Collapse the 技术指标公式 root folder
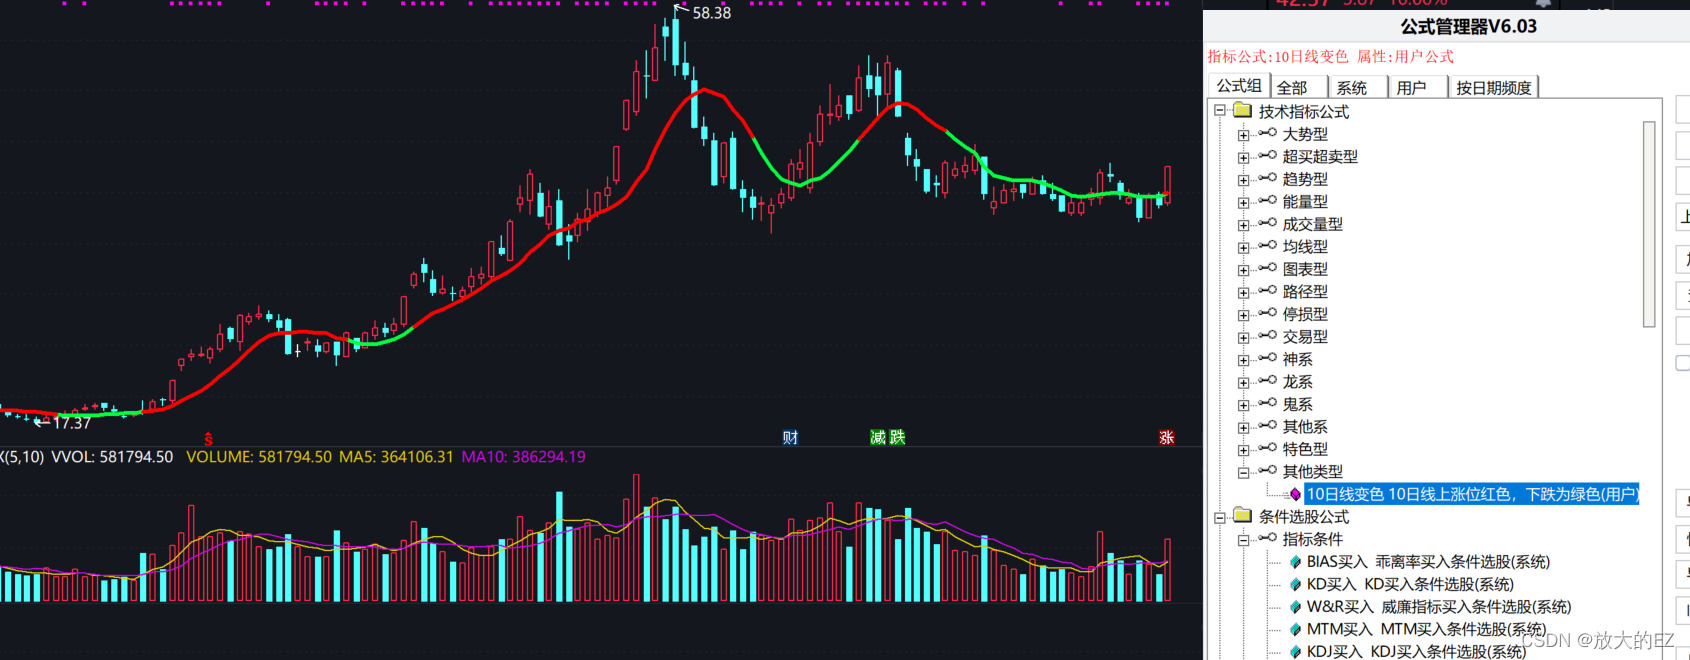 [x=1220, y=111]
